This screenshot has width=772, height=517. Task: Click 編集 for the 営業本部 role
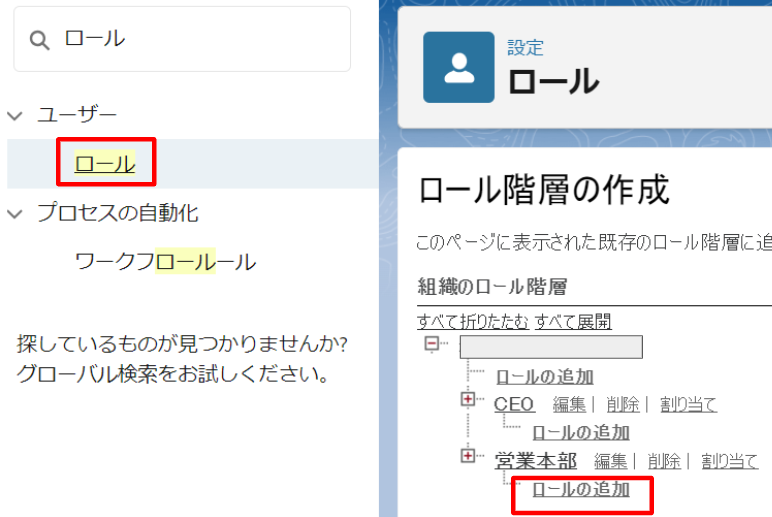[x=611, y=461]
